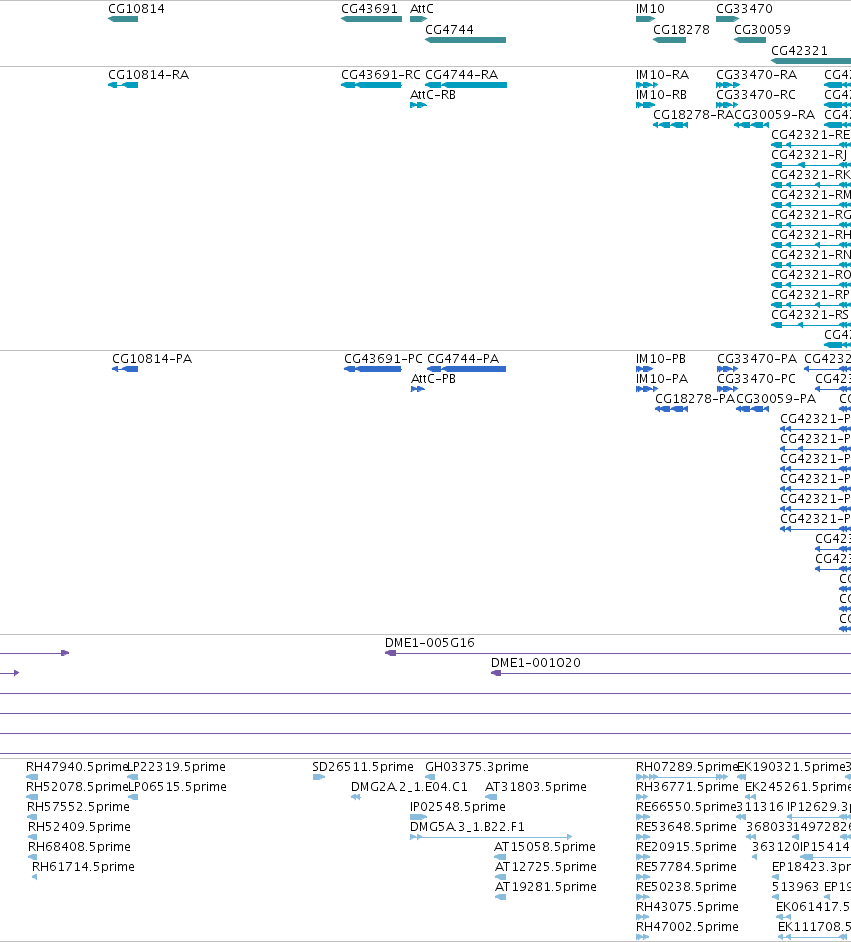Select EST RH52078.5prime

(x=77, y=787)
